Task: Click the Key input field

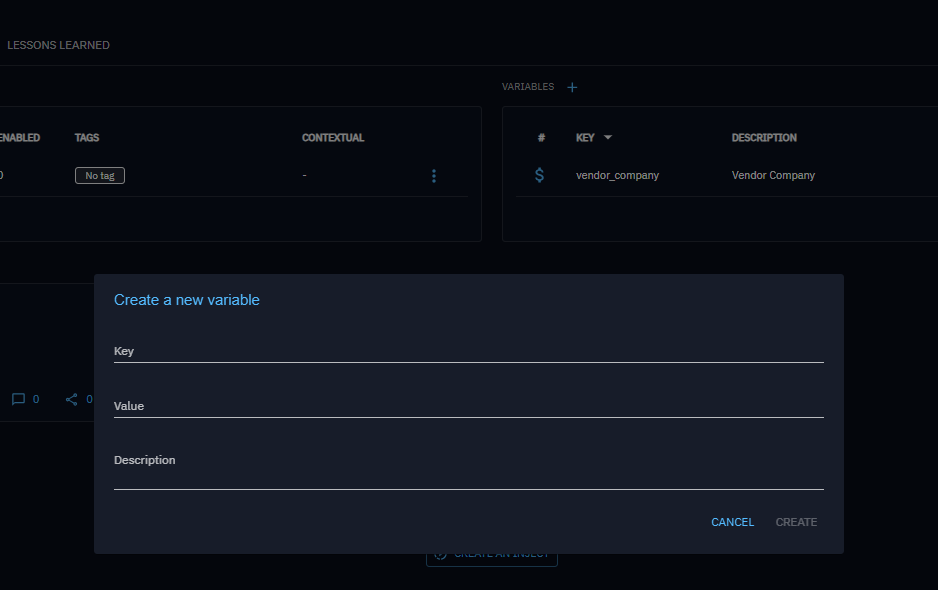Action: pyautogui.click(x=468, y=351)
